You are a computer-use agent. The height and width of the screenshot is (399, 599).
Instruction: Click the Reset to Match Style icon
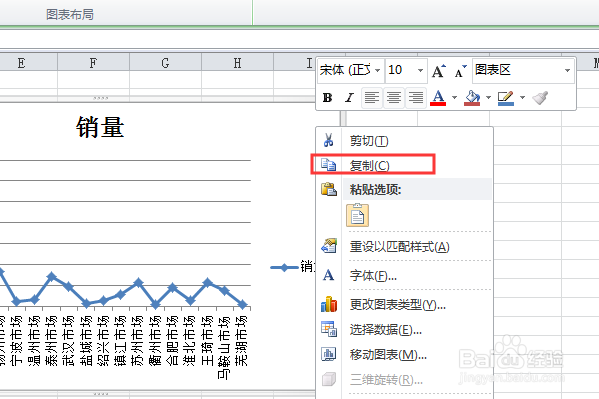[x=329, y=246]
